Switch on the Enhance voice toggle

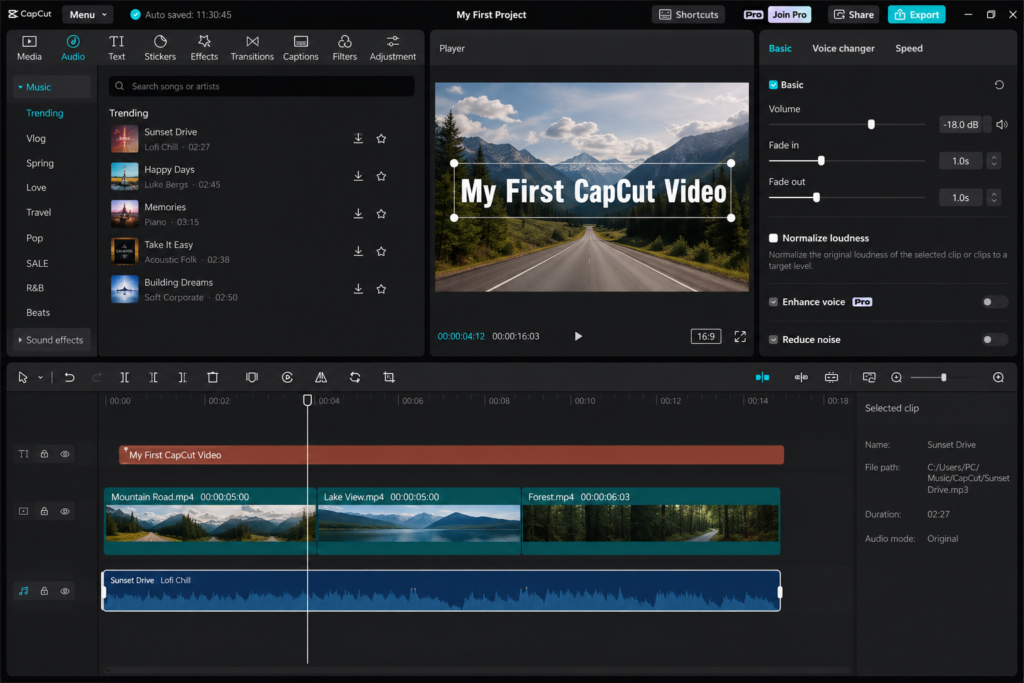(995, 302)
